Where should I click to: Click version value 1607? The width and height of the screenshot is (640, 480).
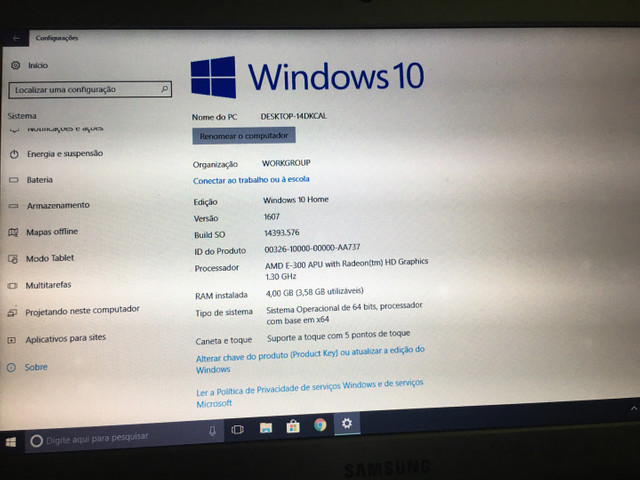tap(272, 217)
